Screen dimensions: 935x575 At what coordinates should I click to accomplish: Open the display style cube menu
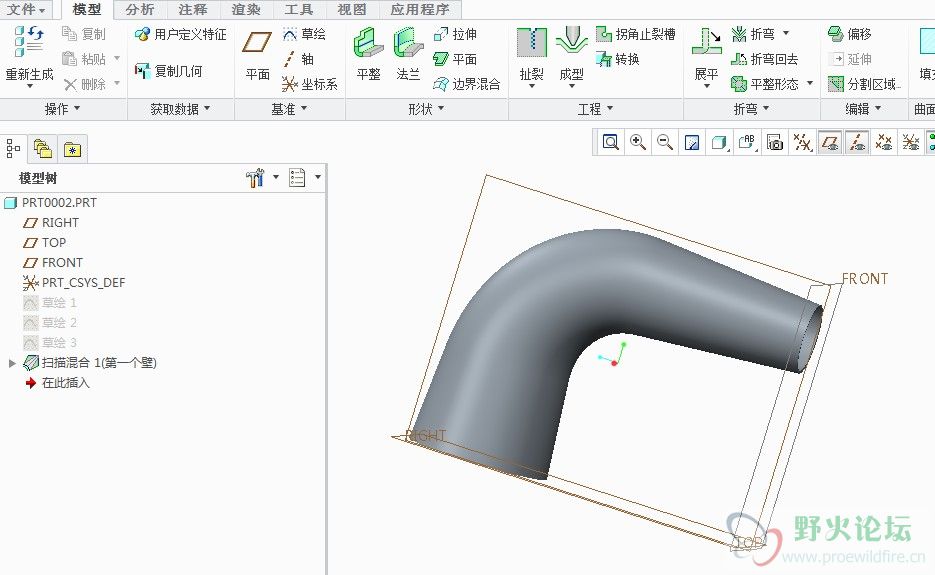coord(720,142)
